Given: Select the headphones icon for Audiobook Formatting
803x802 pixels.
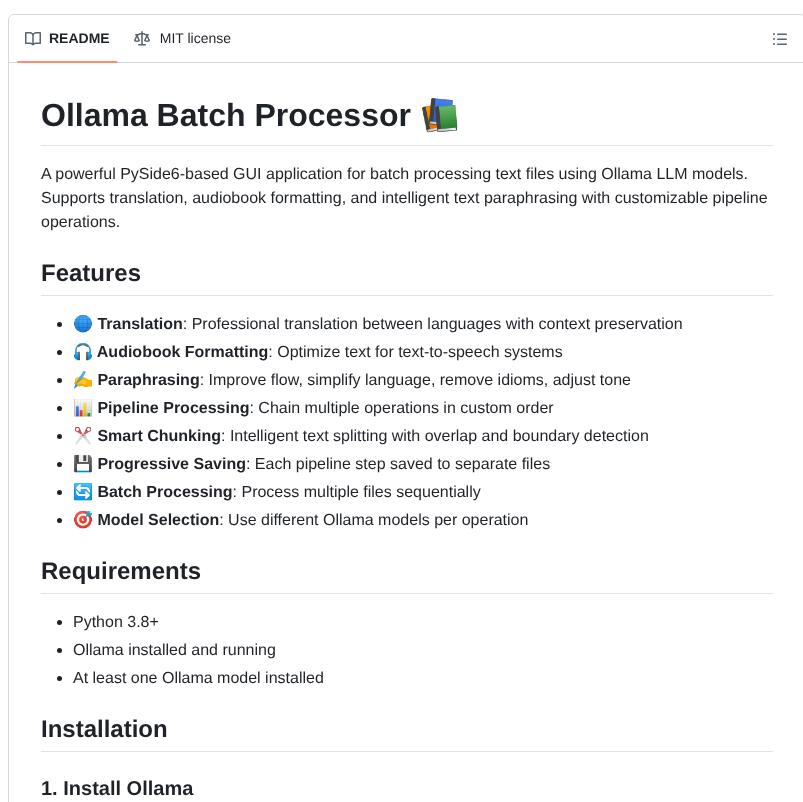Looking at the screenshot, I should pos(82,351).
